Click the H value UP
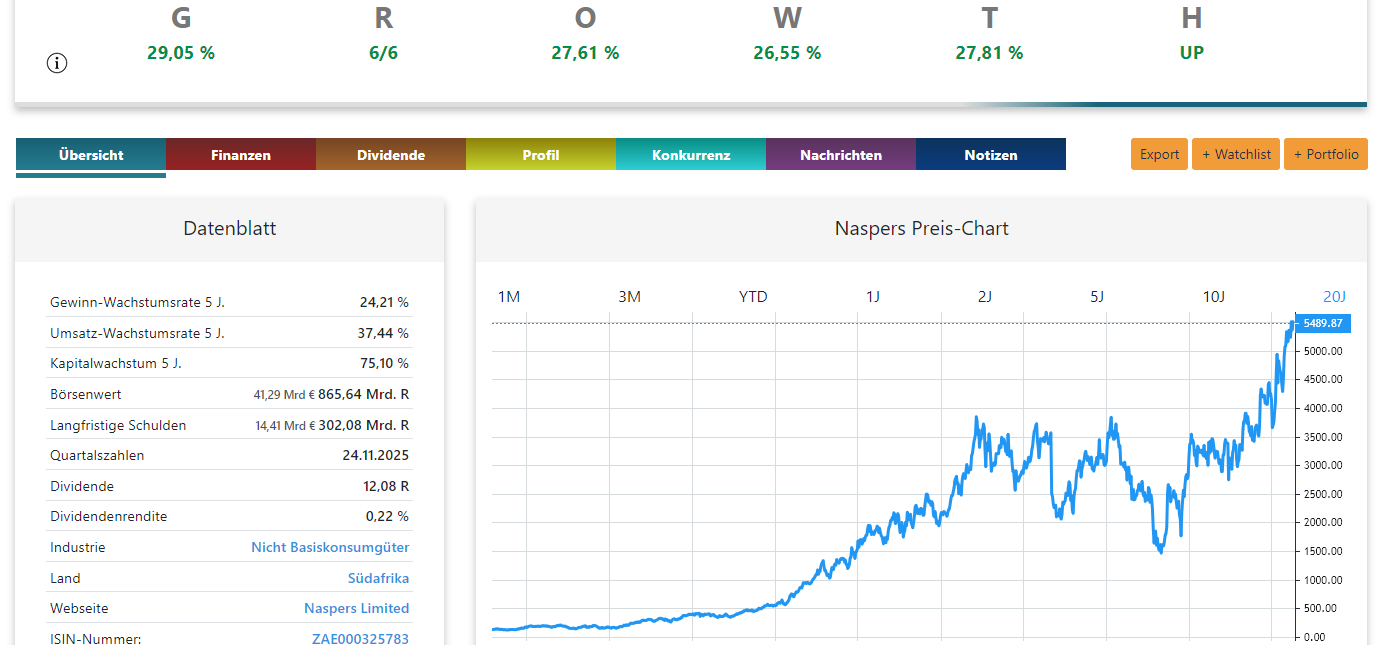The width and height of the screenshot is (1381, 645). coord(1191,53)
